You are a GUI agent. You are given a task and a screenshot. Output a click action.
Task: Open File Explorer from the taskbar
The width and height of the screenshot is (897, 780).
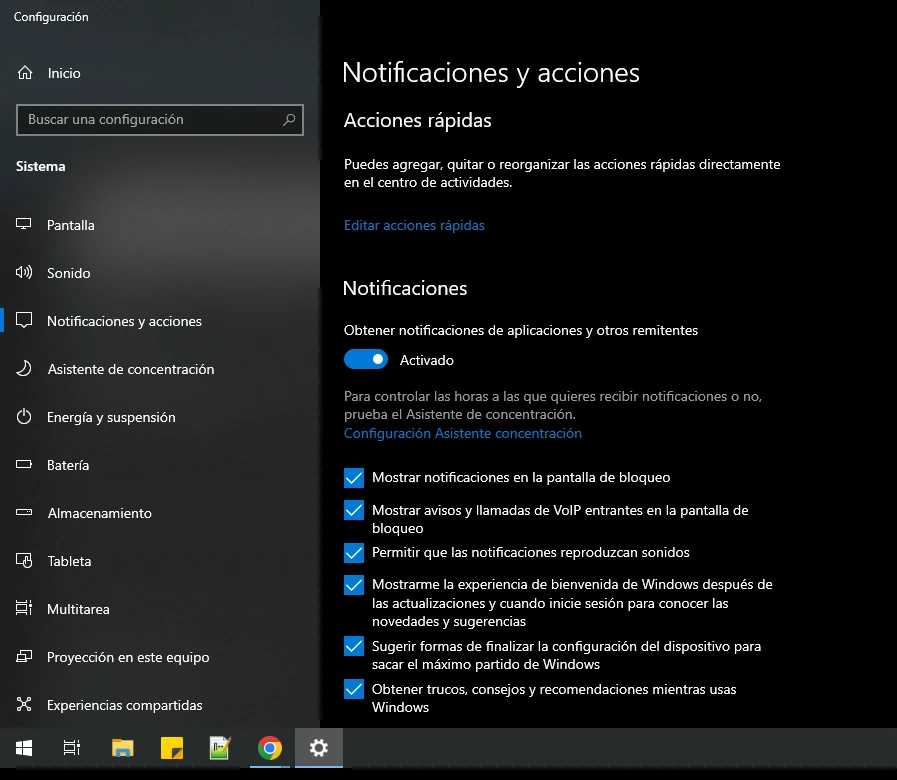122,747
